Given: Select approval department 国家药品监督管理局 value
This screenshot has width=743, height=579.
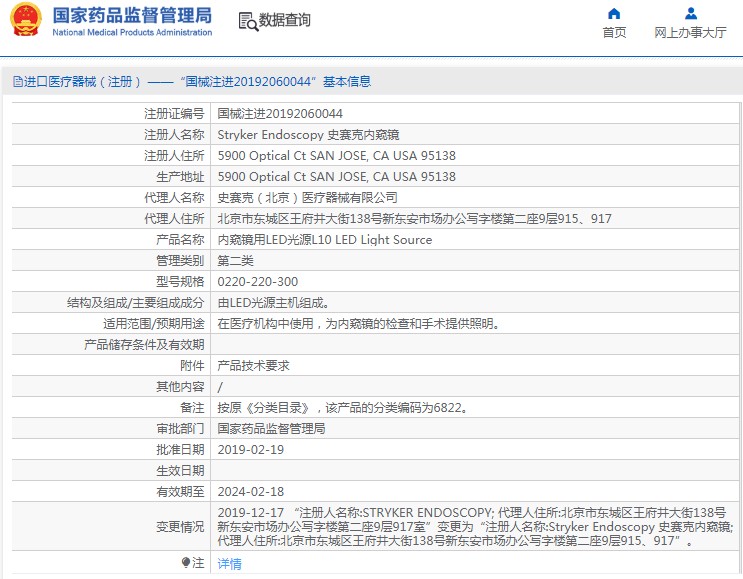Looking at the screenshot, I should coord(271,428).
